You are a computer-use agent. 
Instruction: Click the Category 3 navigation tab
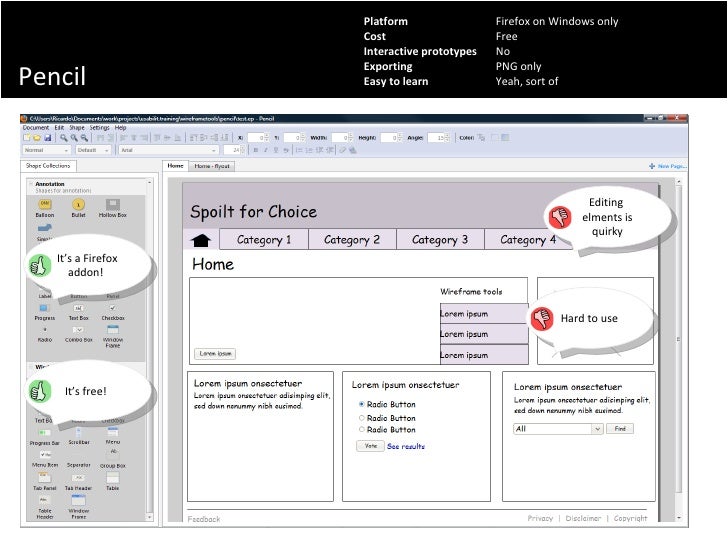pos(440,240)
